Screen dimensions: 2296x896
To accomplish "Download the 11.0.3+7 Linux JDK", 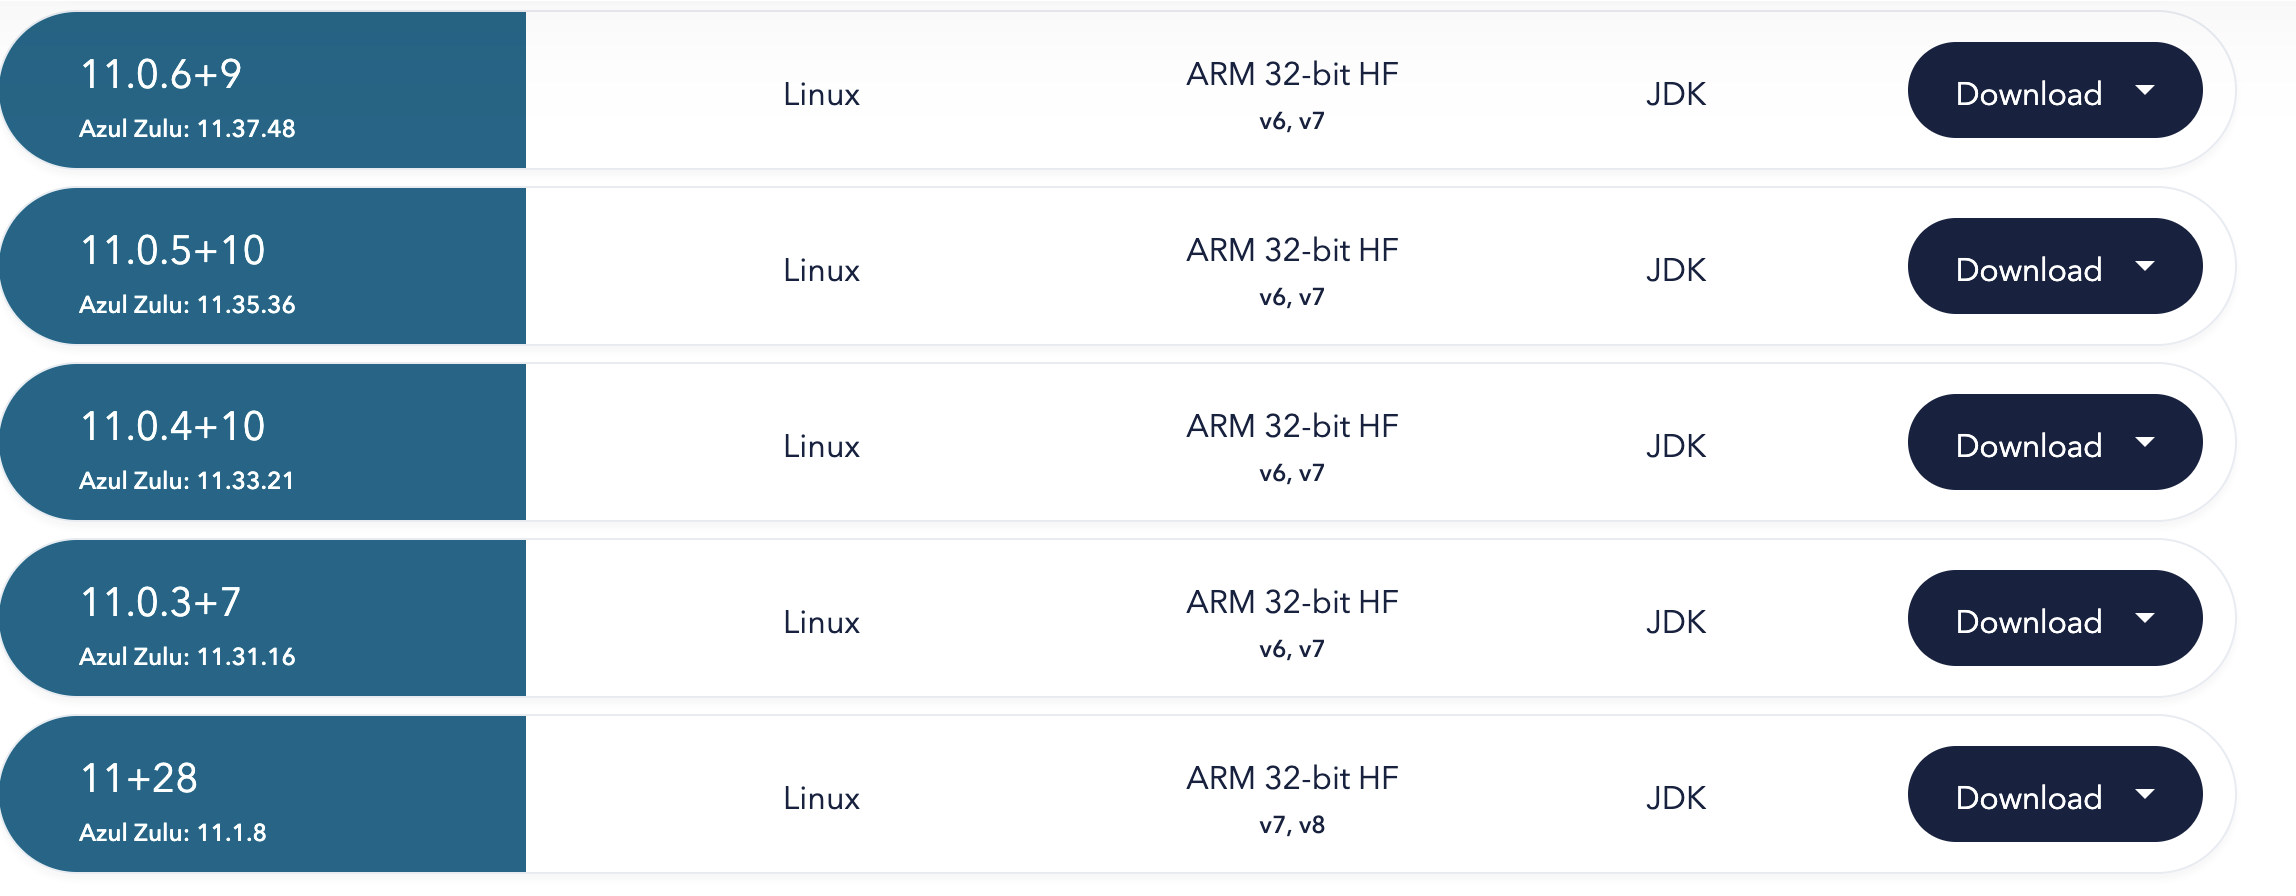I will pyautogui.click(x=2028, y=621).
